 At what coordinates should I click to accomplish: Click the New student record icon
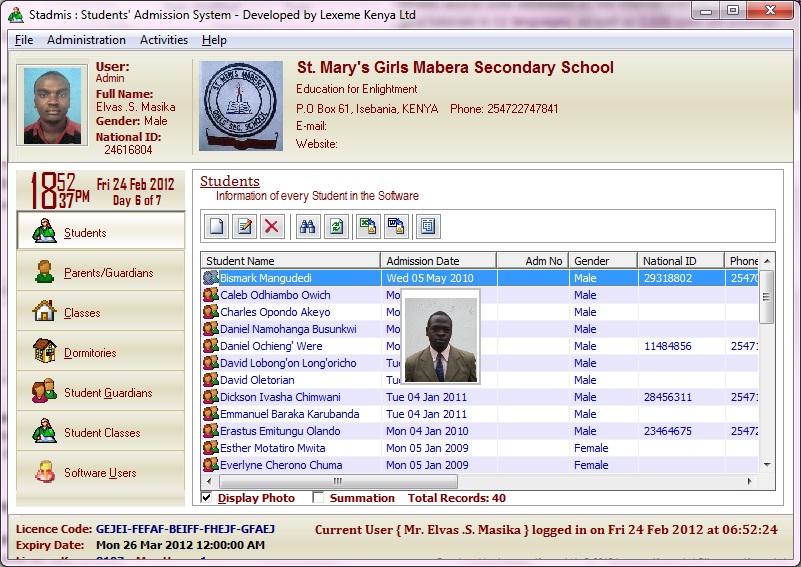[x=216, y=227]
